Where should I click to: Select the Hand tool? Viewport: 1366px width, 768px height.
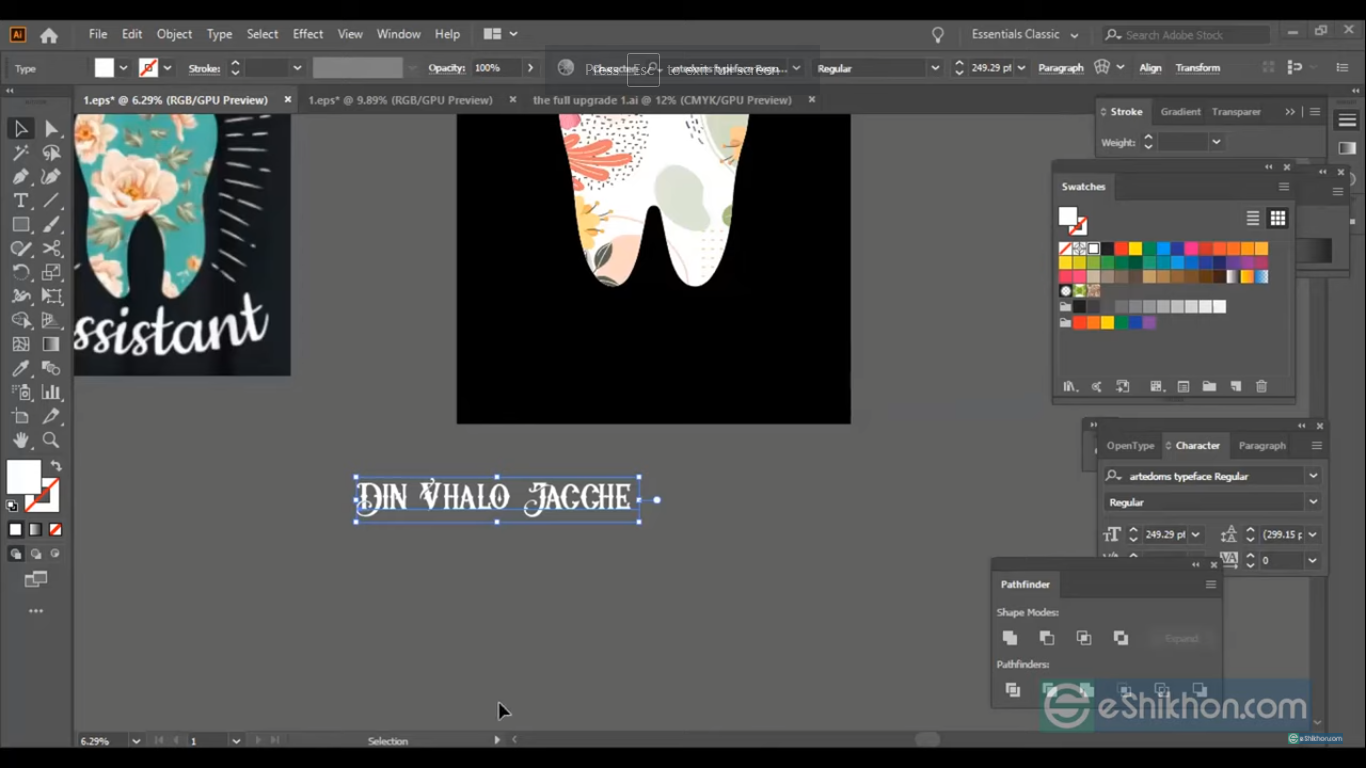(x=20, y=440)
